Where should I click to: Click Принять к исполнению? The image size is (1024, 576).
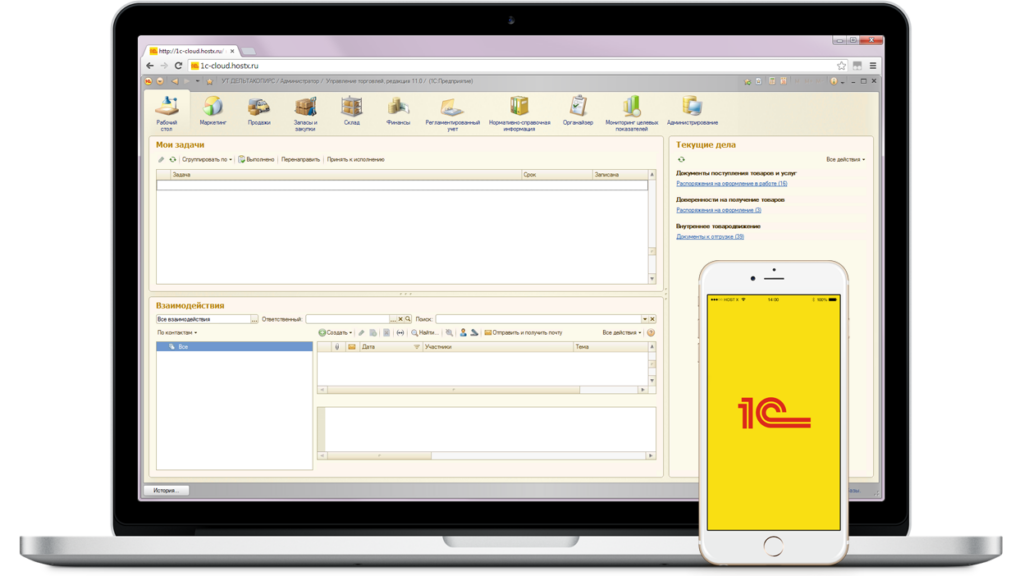pos(355,159)
